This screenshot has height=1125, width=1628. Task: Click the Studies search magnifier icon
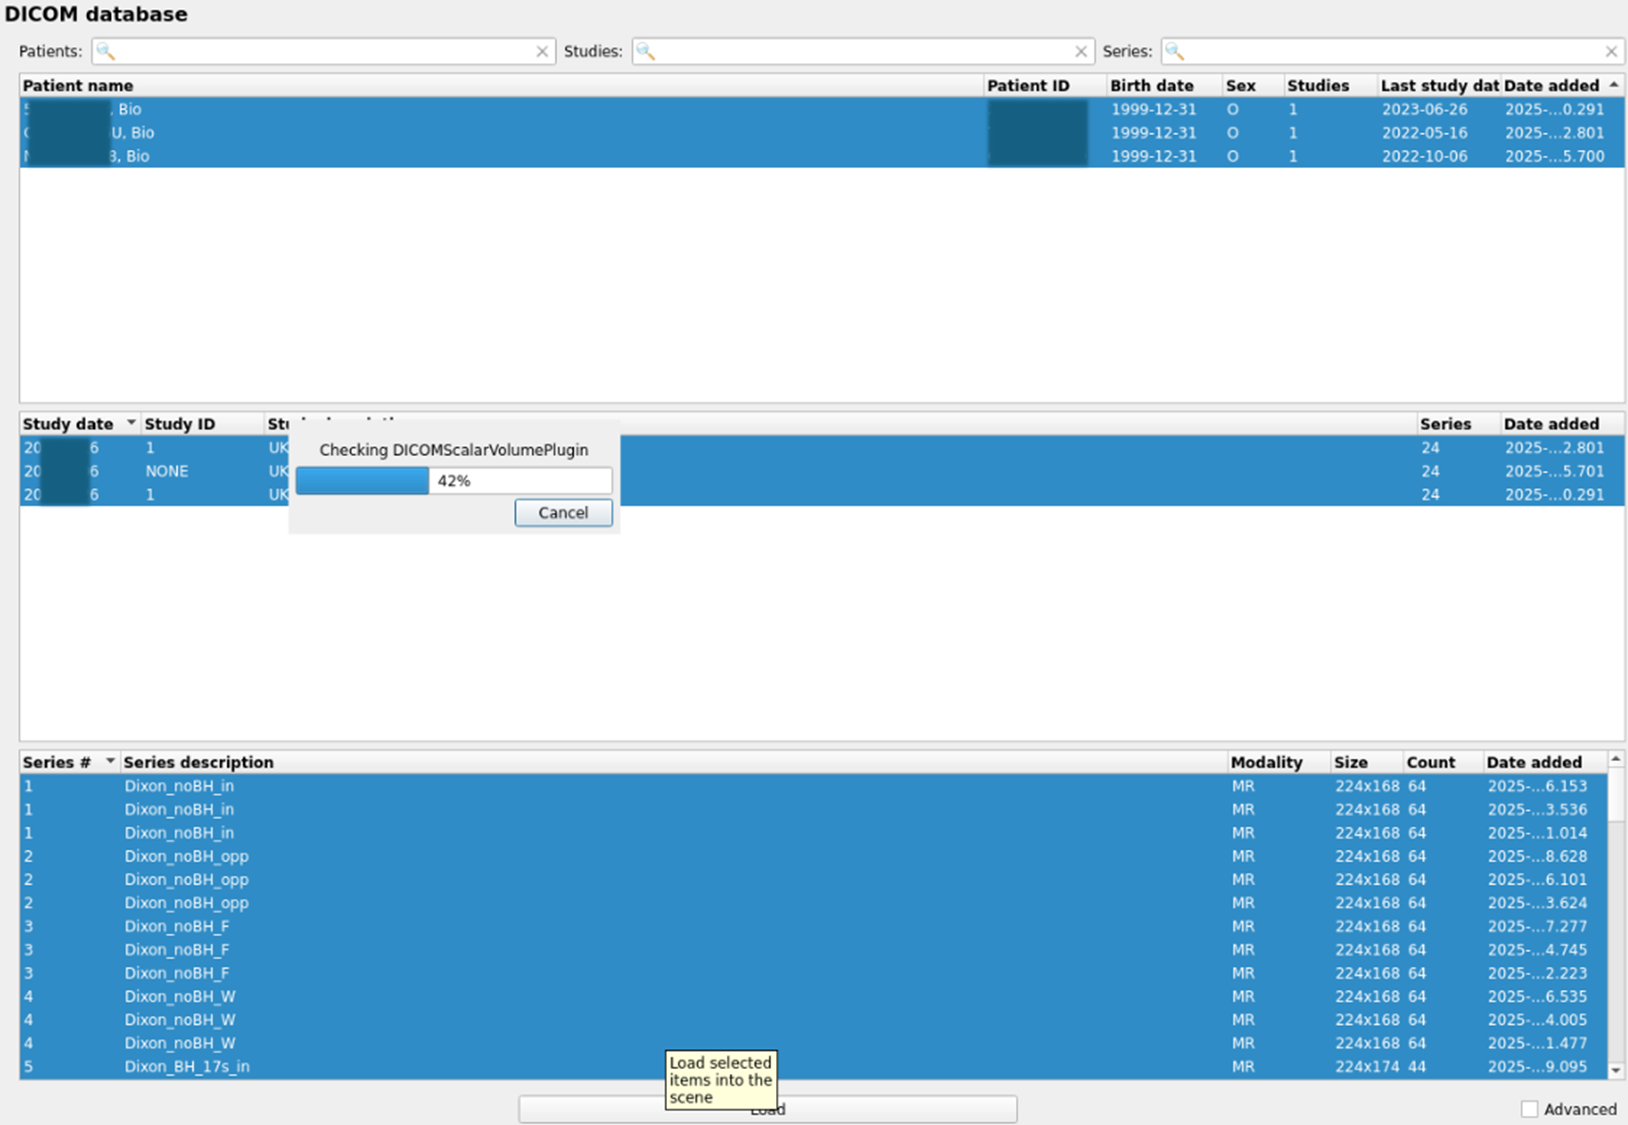tap(646, 52)
